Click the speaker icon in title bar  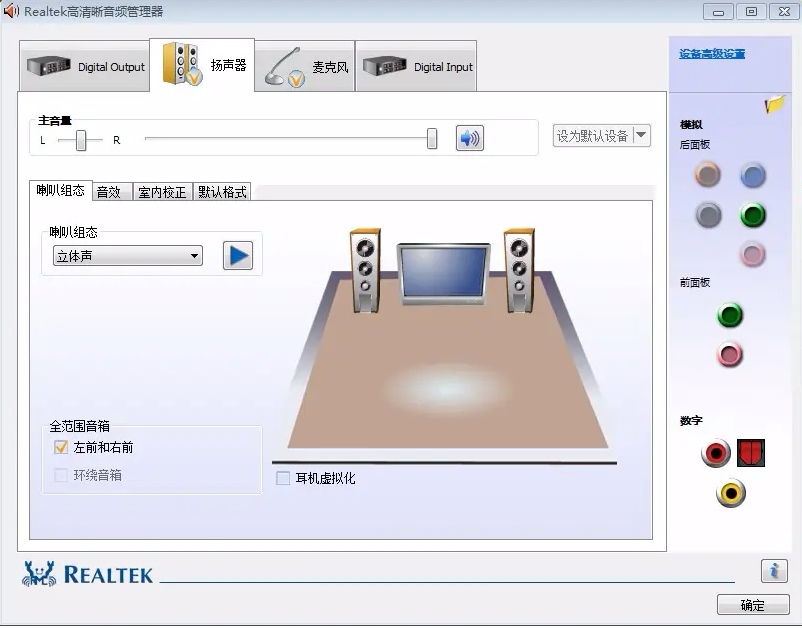(11, 11)
